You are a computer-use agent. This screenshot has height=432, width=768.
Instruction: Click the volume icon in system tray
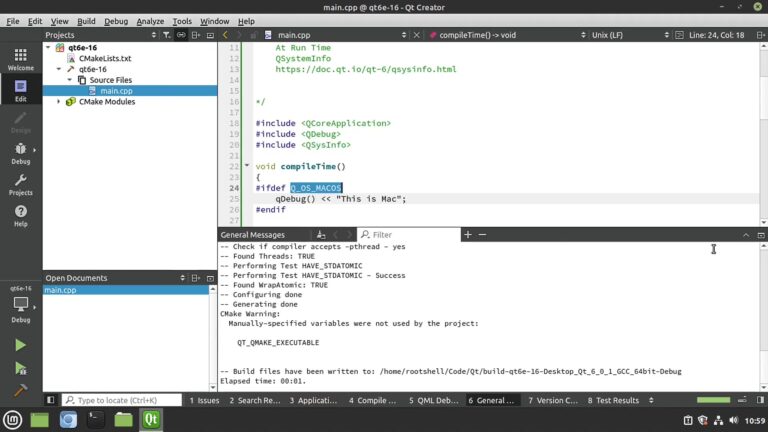click(733, 420)
